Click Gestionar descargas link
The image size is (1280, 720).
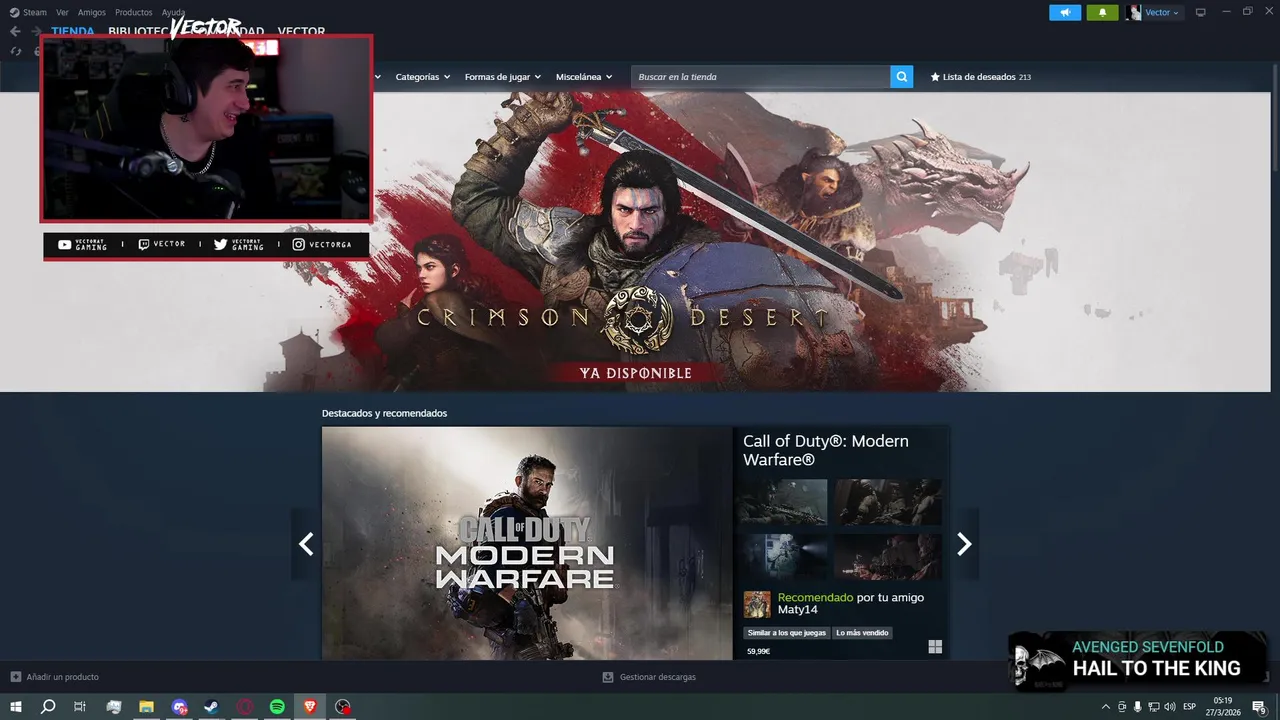point(657,677)
